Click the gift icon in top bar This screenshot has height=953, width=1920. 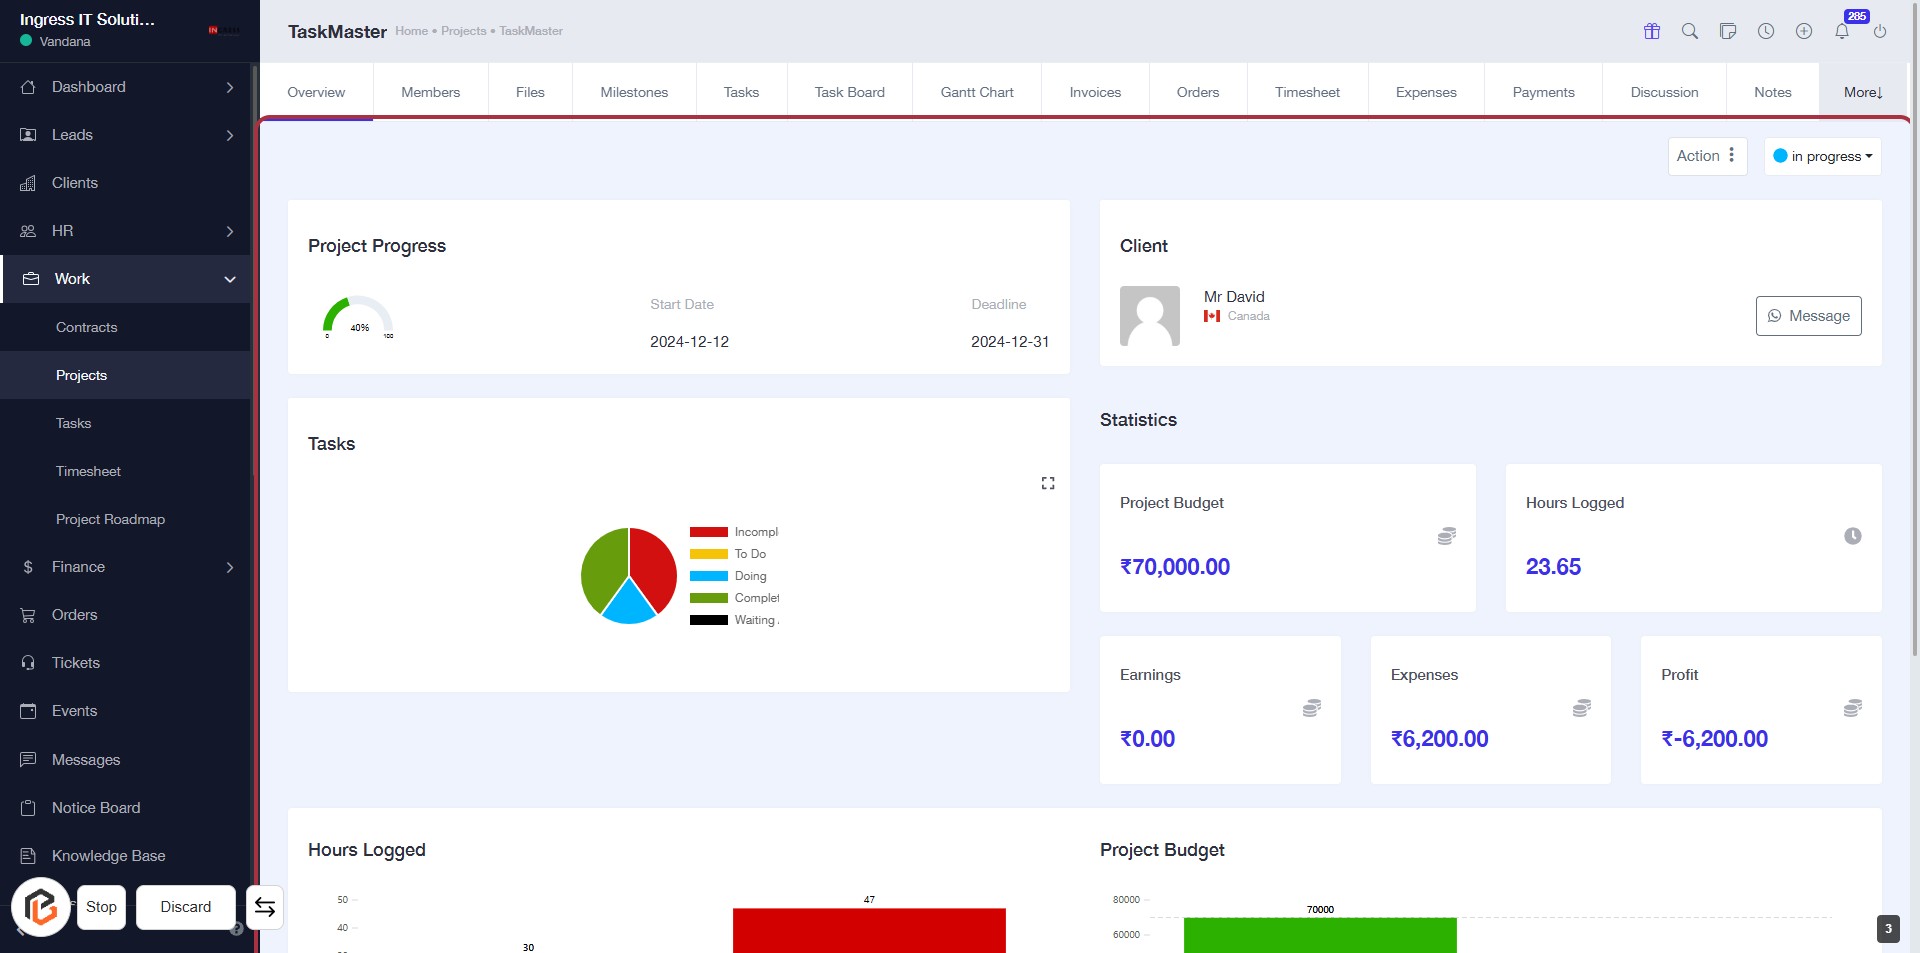point(1652,31)
